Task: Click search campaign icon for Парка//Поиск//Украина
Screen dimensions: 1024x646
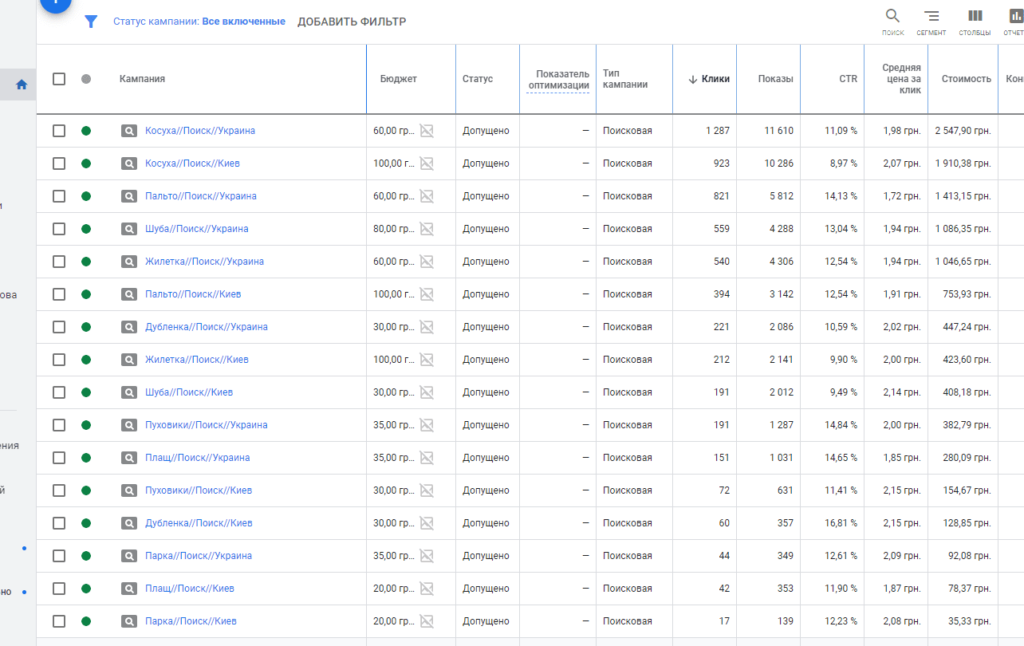Action: pyautogui.click(x=129, y=556)
